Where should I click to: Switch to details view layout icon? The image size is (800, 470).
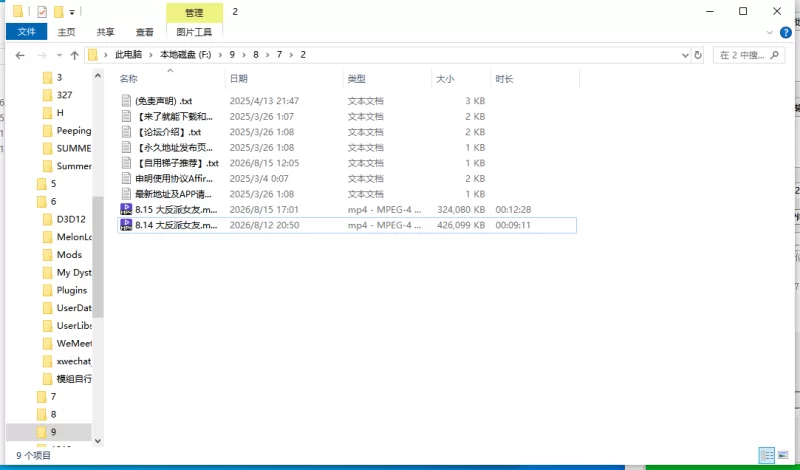tap(766, 455)
